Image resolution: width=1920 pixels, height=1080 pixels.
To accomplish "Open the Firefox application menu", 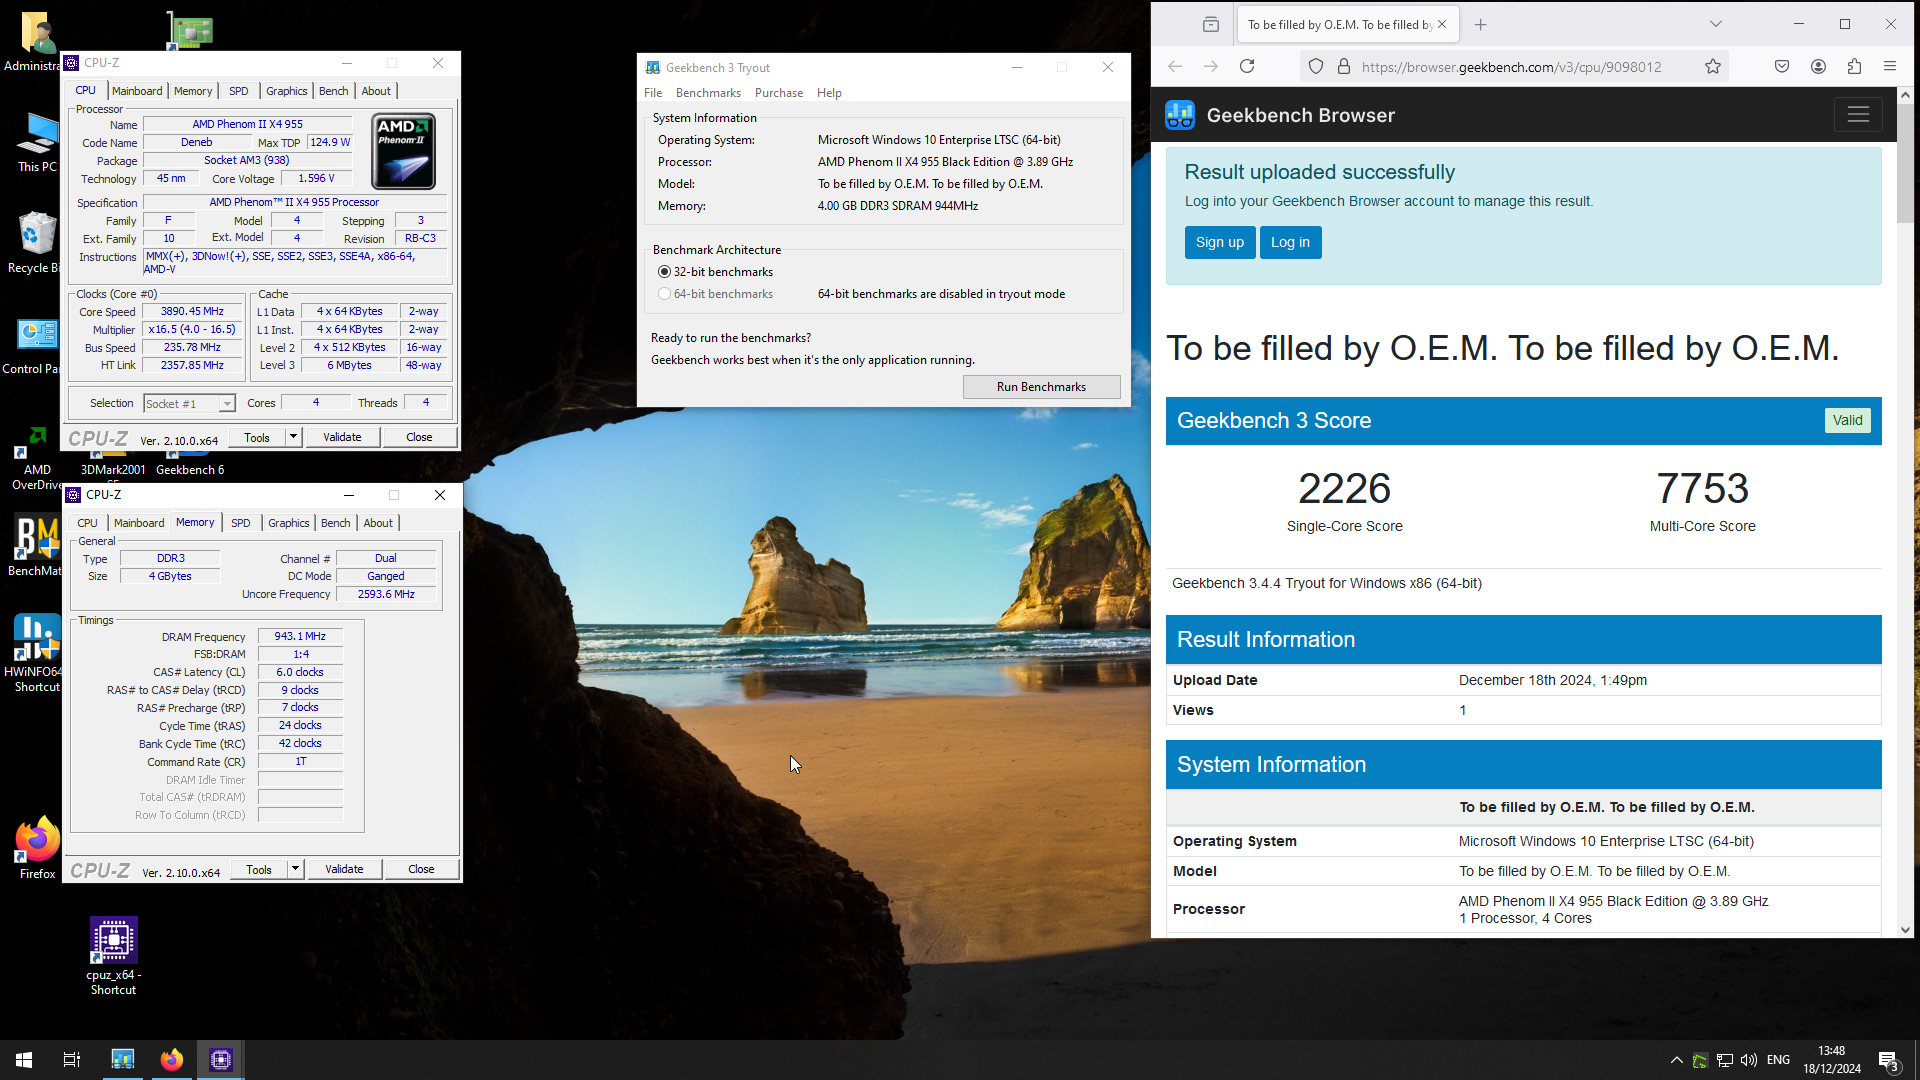I will tap(1890, 66).
